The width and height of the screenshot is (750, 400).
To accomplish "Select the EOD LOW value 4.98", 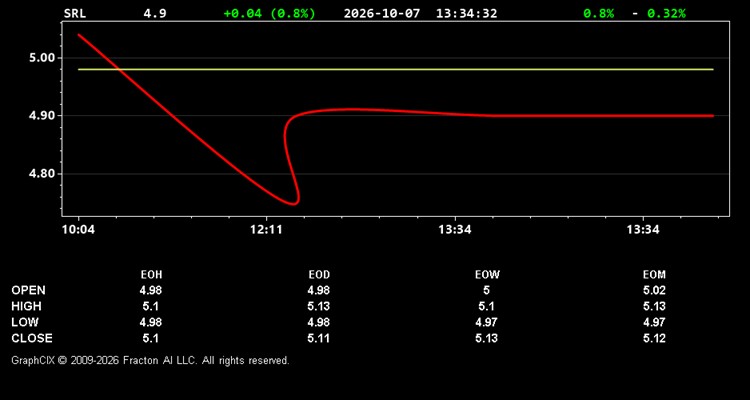I will pyautogui.click(x=319, y=322).
